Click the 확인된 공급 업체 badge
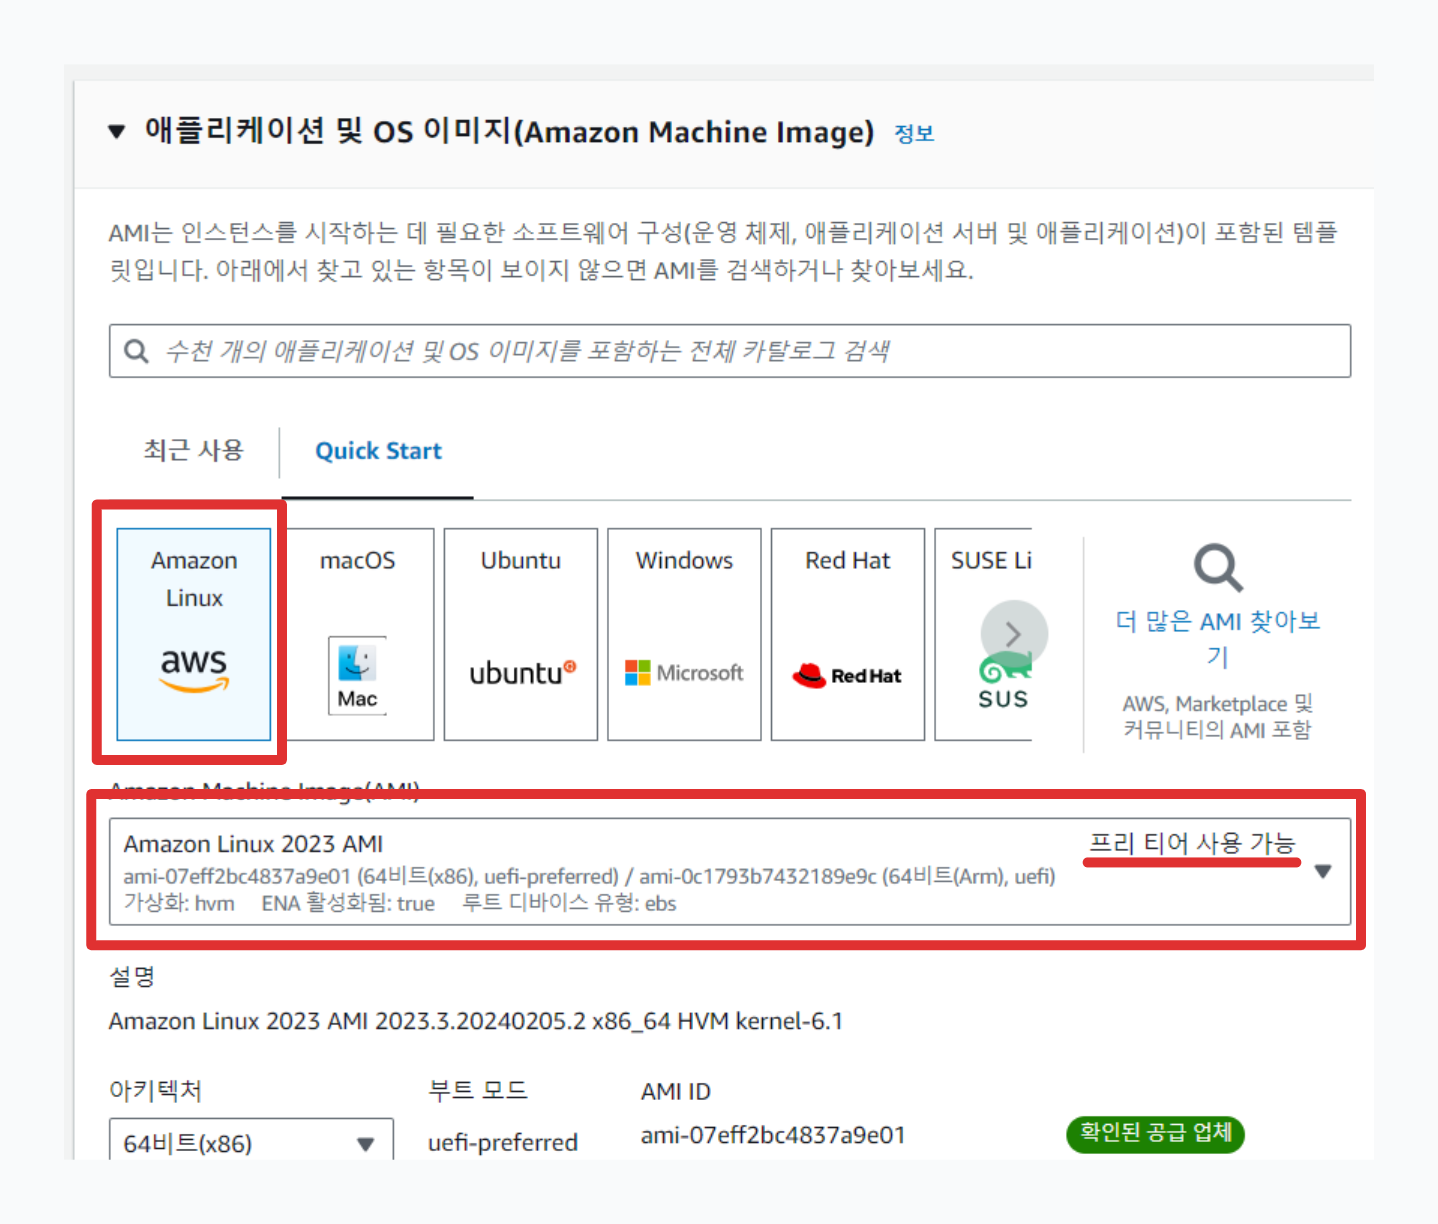The width and height of the screenshot is (1438, 1224). tap(1155, 1134)
